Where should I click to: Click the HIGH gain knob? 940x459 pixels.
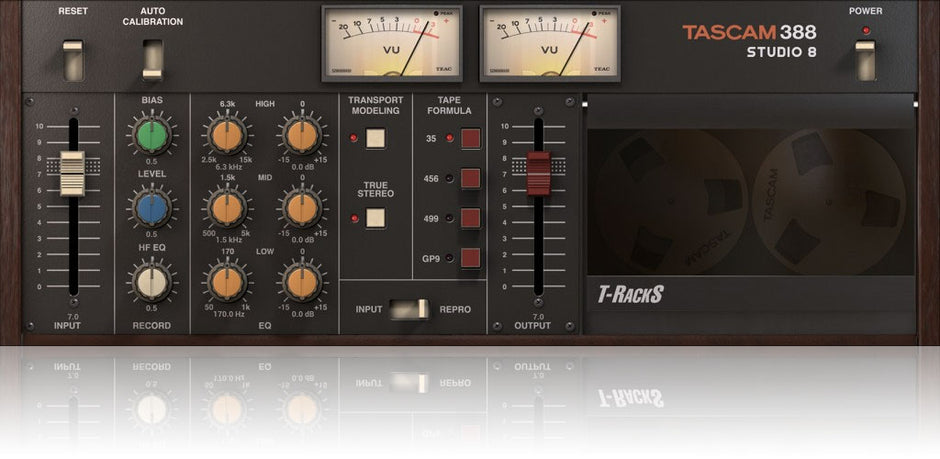[x=302, y=135]
